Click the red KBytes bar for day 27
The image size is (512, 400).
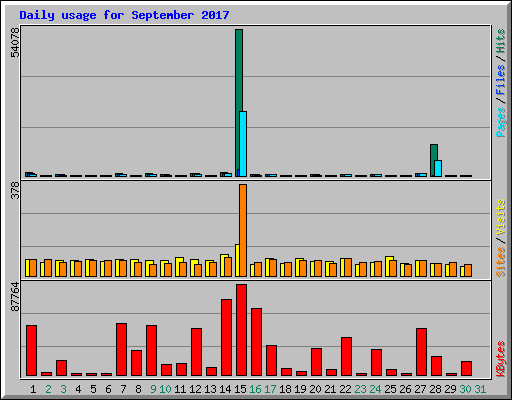[421, 352]
